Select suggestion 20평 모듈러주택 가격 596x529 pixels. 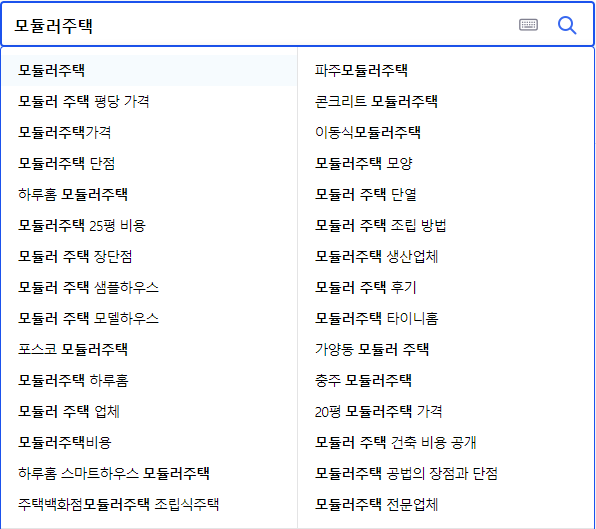tap(378, 411)
